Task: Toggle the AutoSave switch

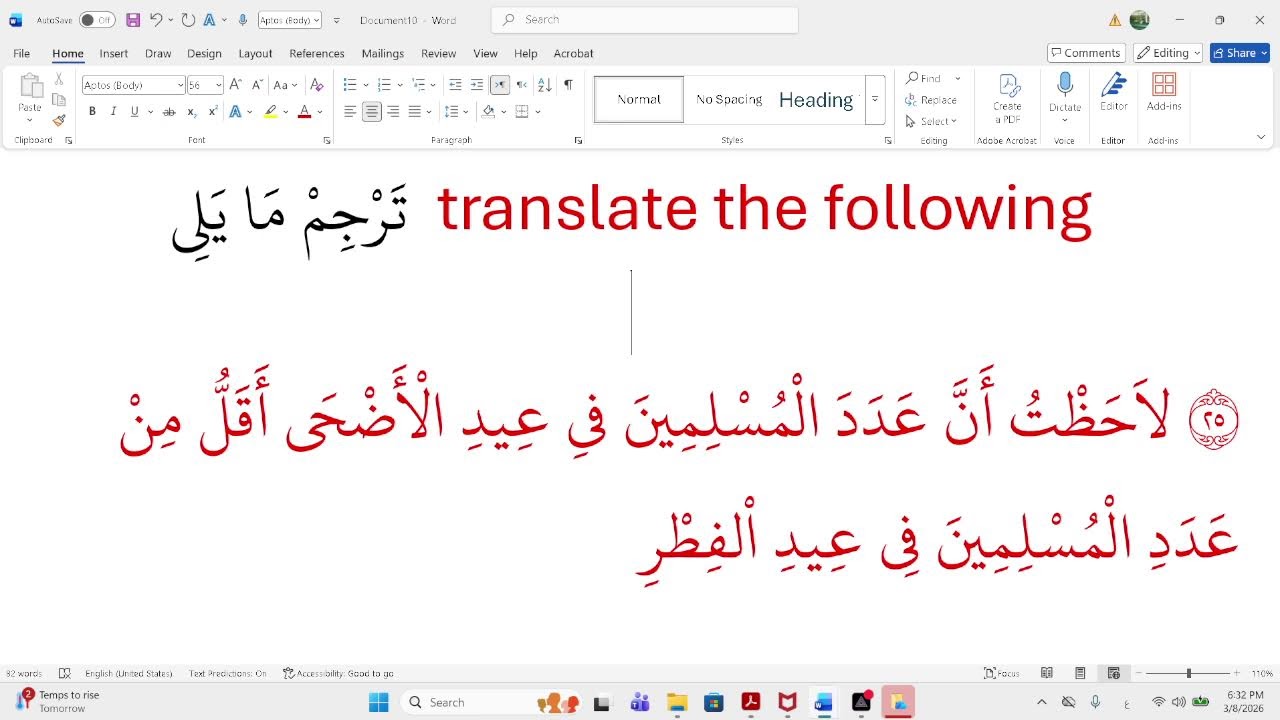Action: click(x=97, y=20)
